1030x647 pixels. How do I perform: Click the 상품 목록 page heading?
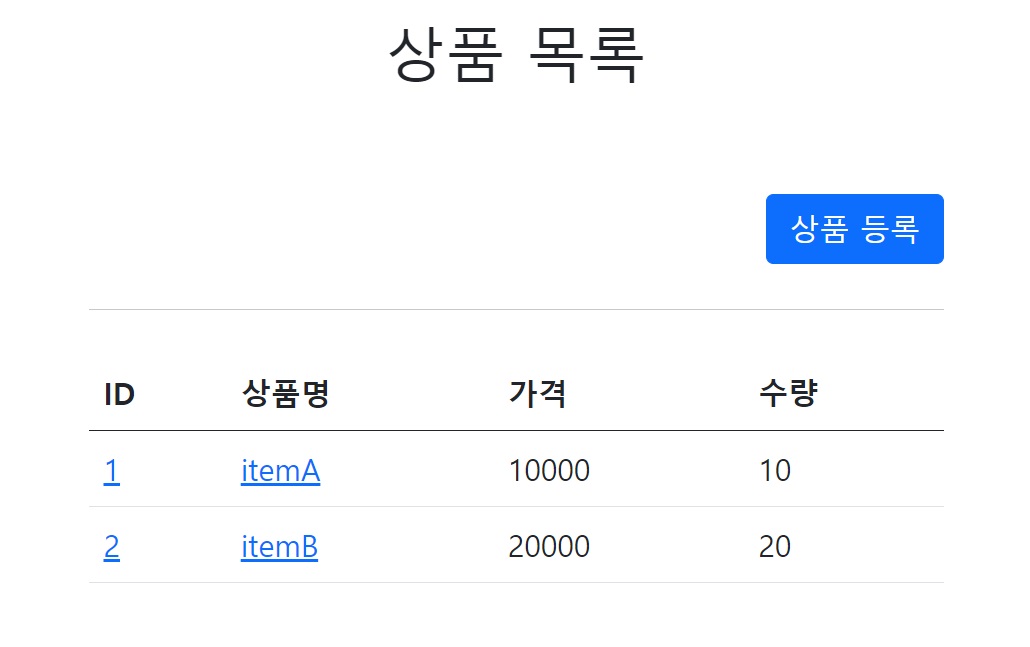(515, 55)
